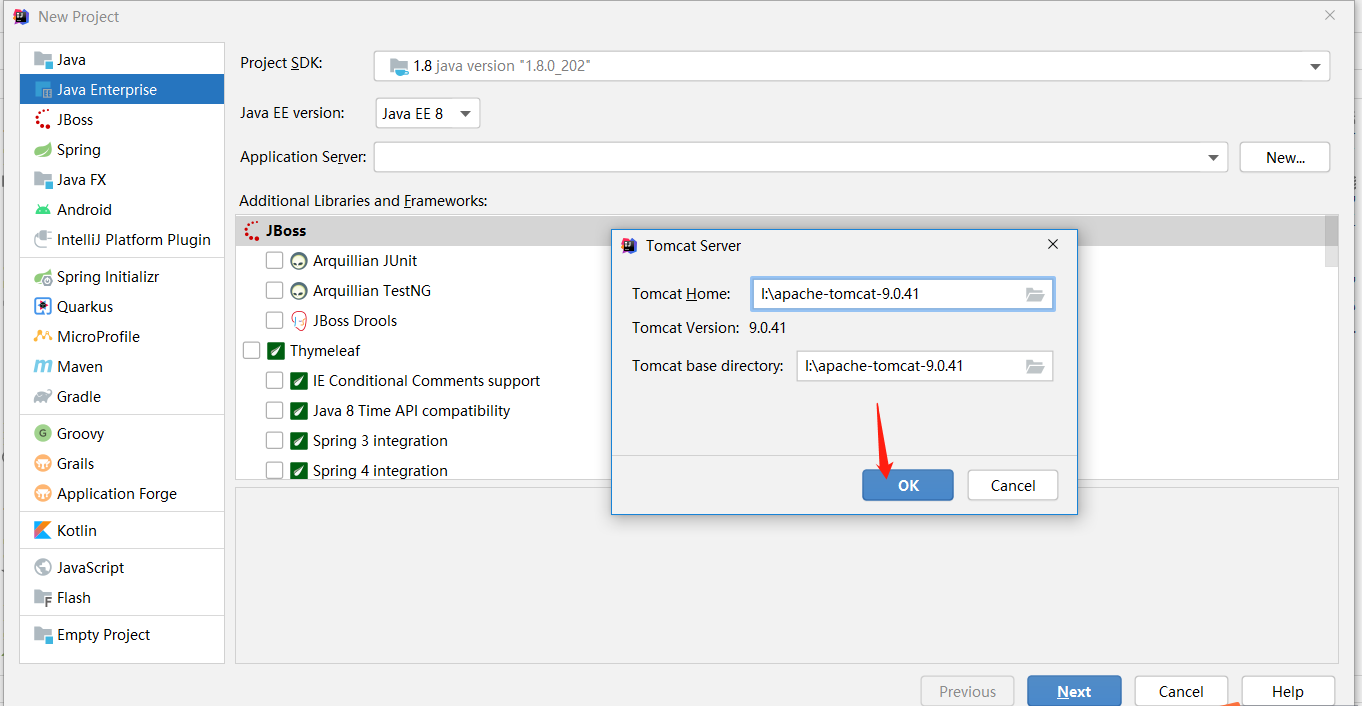Choose the Kotlin icon

(43, 531)
